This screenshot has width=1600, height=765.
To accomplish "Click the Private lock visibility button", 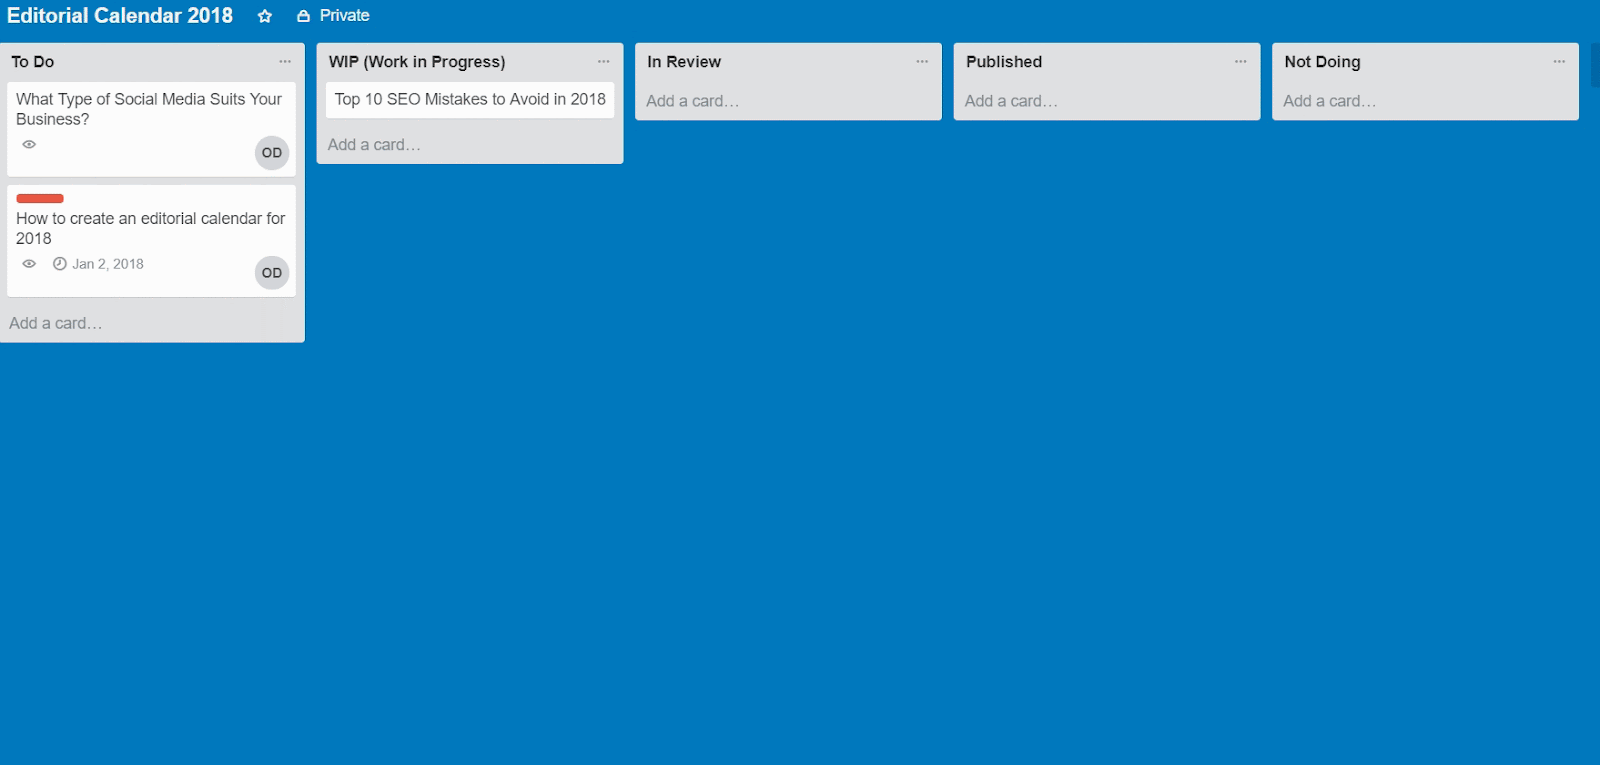I will [333, 16].
